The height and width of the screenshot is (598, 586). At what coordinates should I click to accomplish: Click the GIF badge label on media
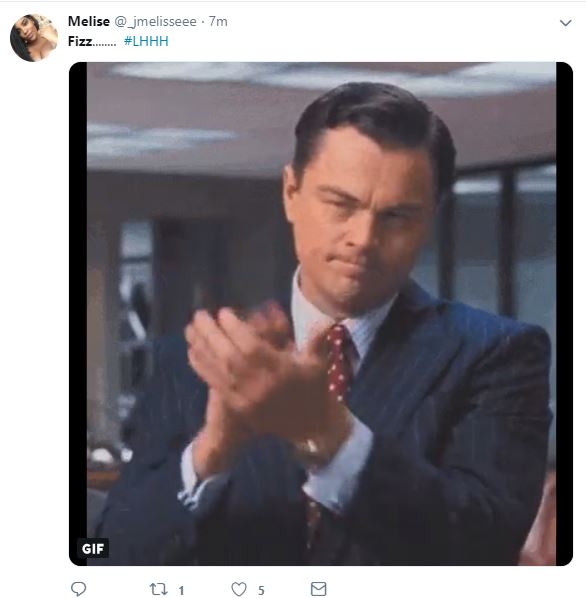[93, 548]
